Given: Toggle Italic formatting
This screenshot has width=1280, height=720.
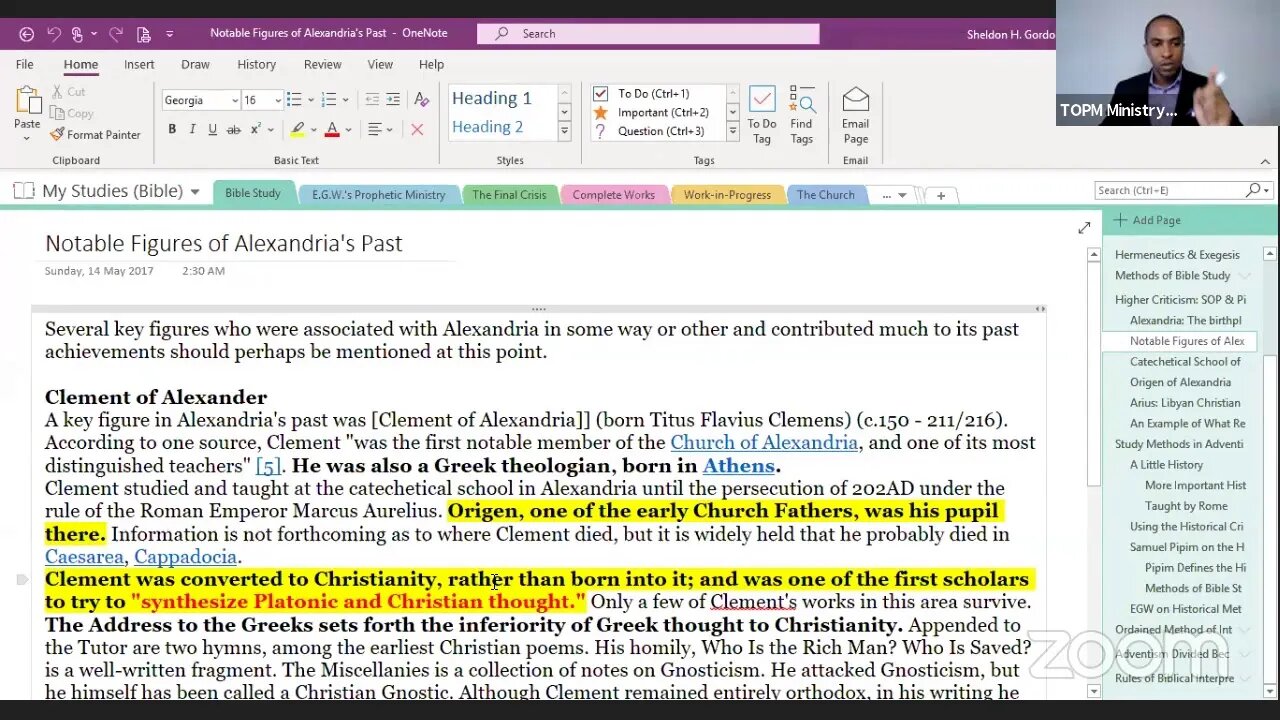Looking at the screenshot, I should [192, 130].
